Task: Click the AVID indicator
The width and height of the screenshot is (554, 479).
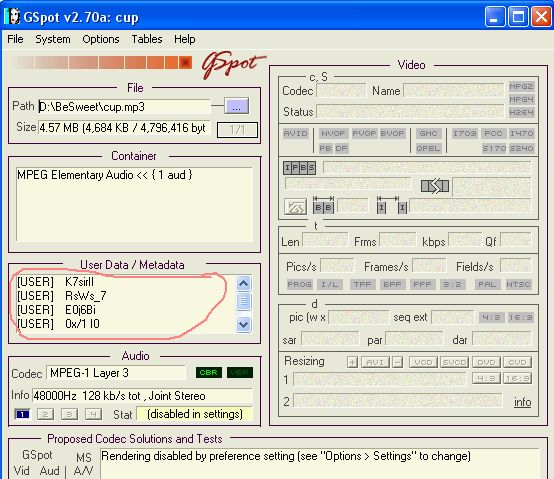Action: click(x=295, y=133)
